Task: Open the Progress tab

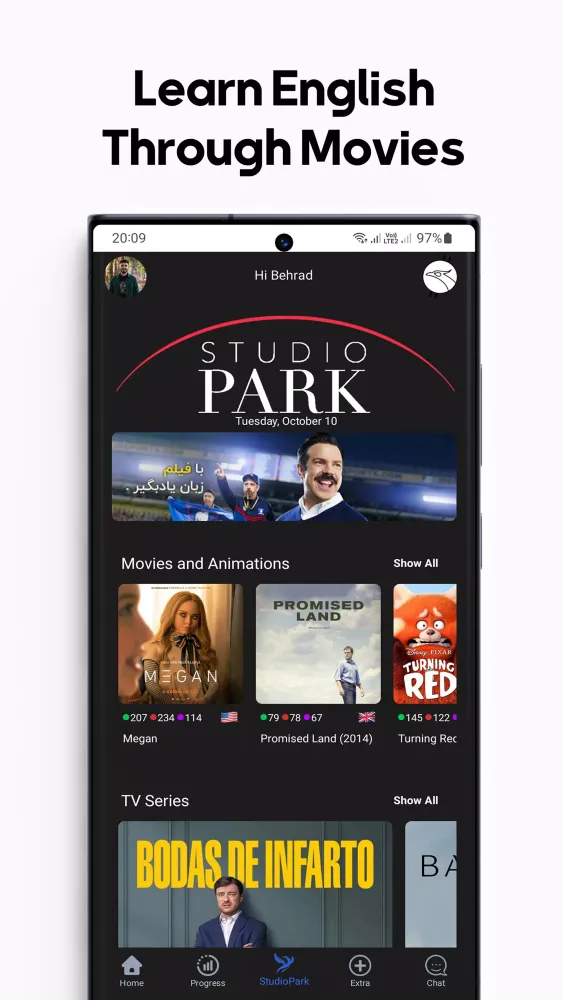Action: pos(208,971)
